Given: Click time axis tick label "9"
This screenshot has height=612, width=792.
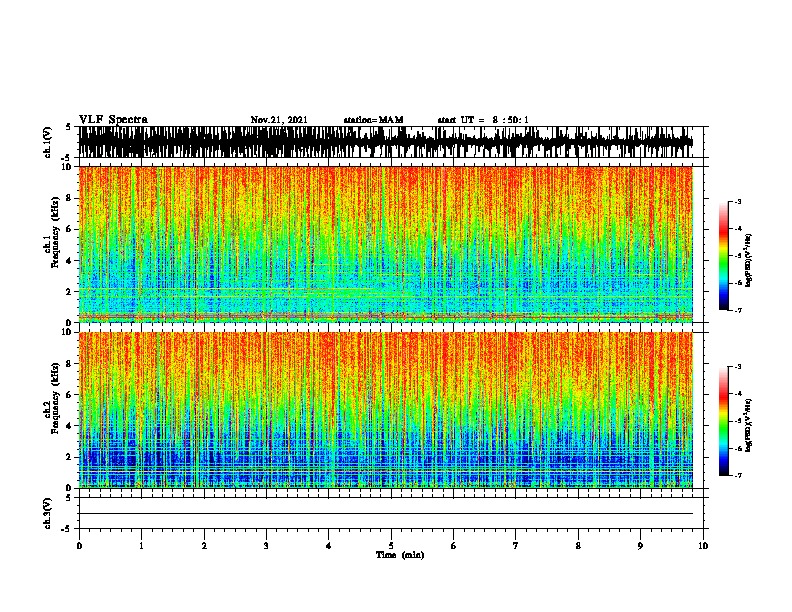Looking at the screenshot, I should [640, 546].
